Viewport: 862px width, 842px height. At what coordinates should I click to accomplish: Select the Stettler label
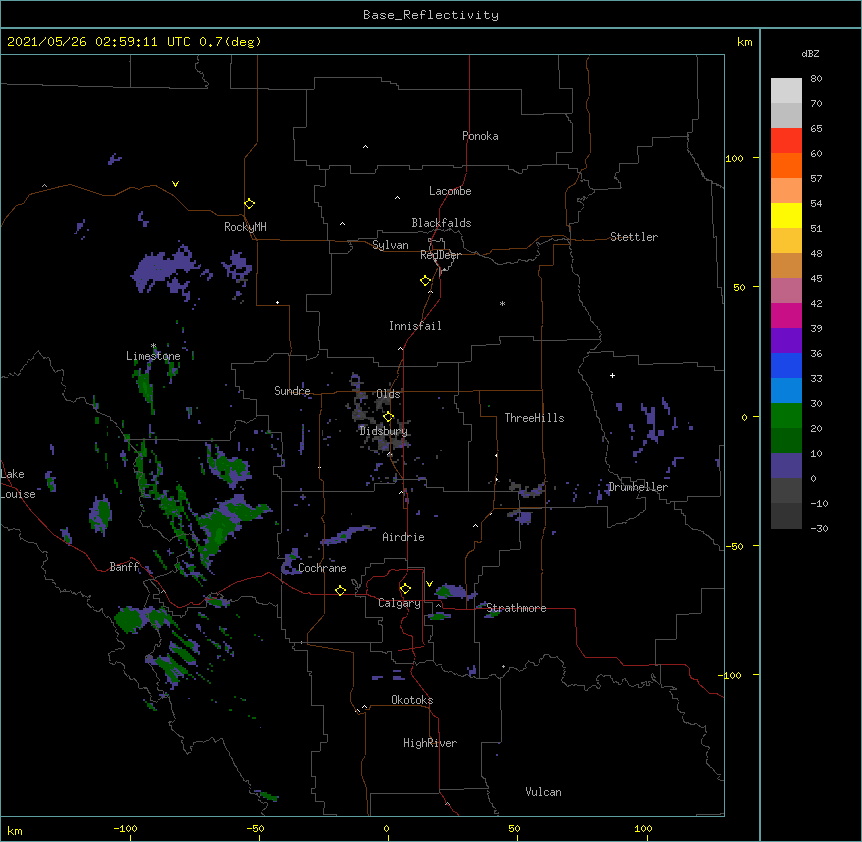[634, 237]
